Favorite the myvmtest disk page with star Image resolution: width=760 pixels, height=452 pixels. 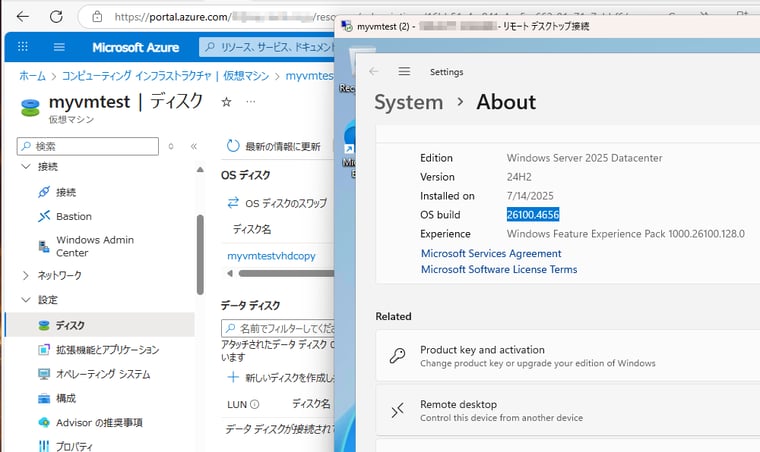[226, 102]
